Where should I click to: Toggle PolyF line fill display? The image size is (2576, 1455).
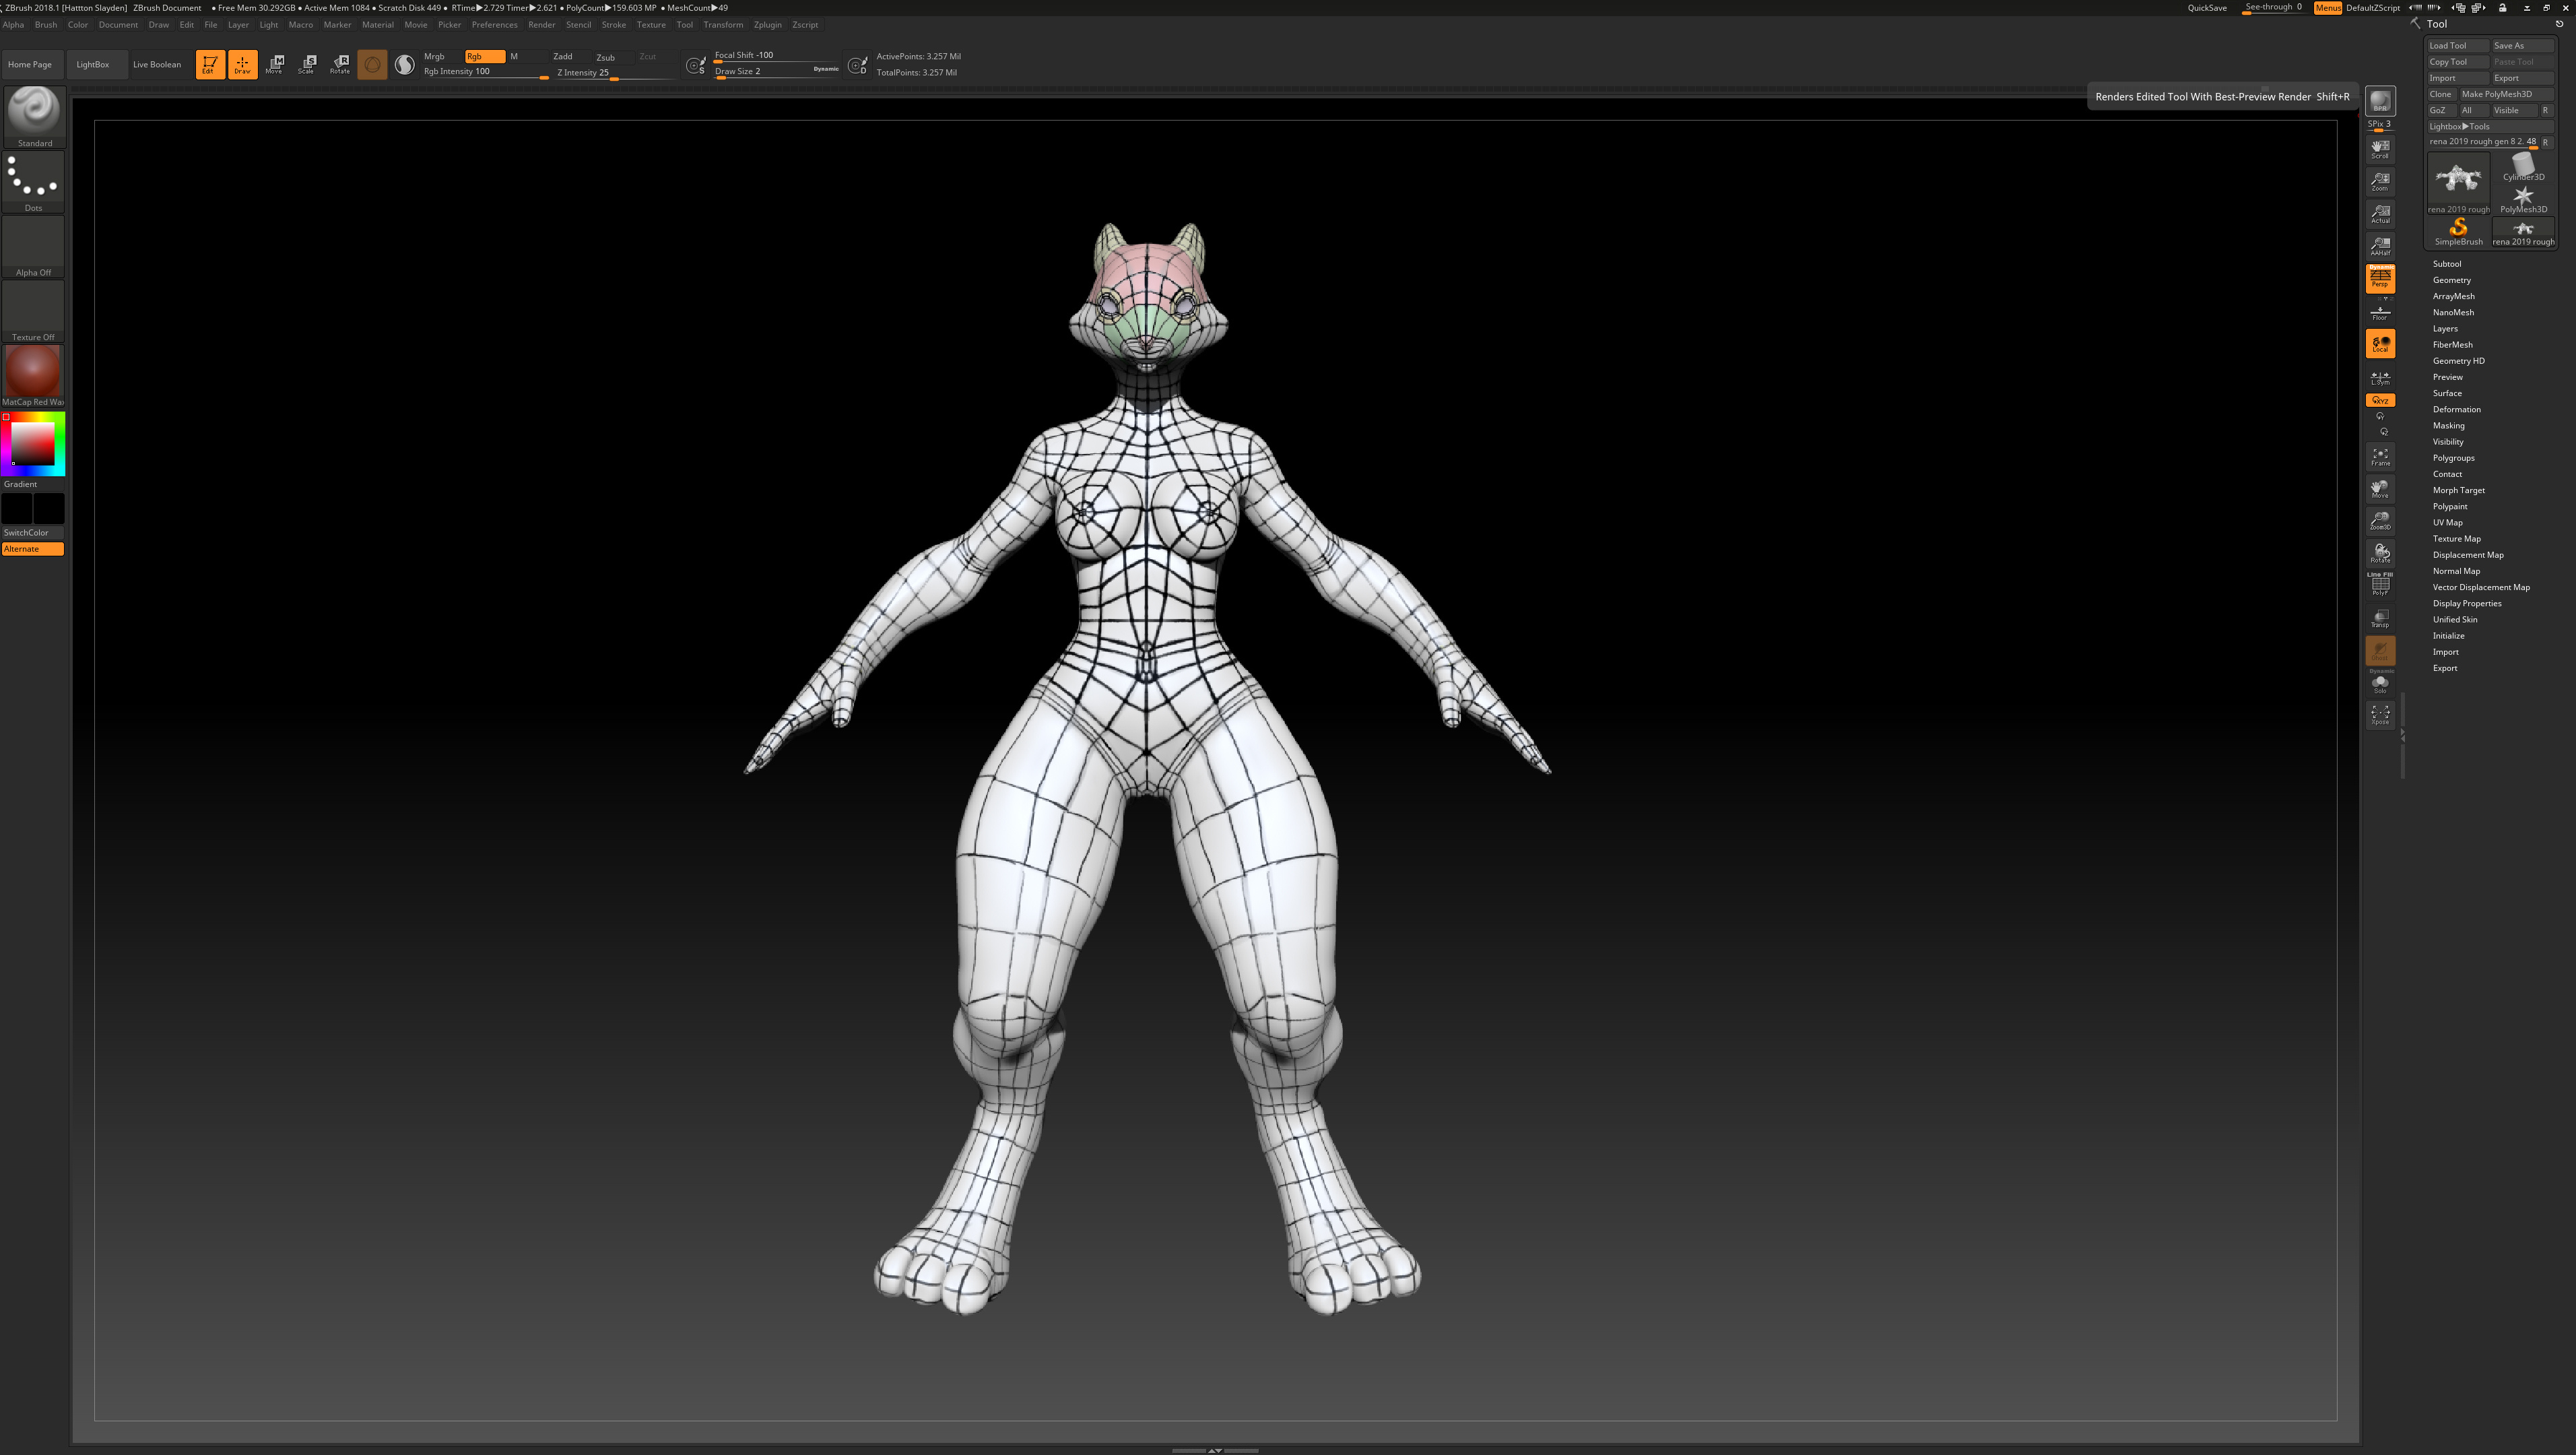pos(2380,585)
